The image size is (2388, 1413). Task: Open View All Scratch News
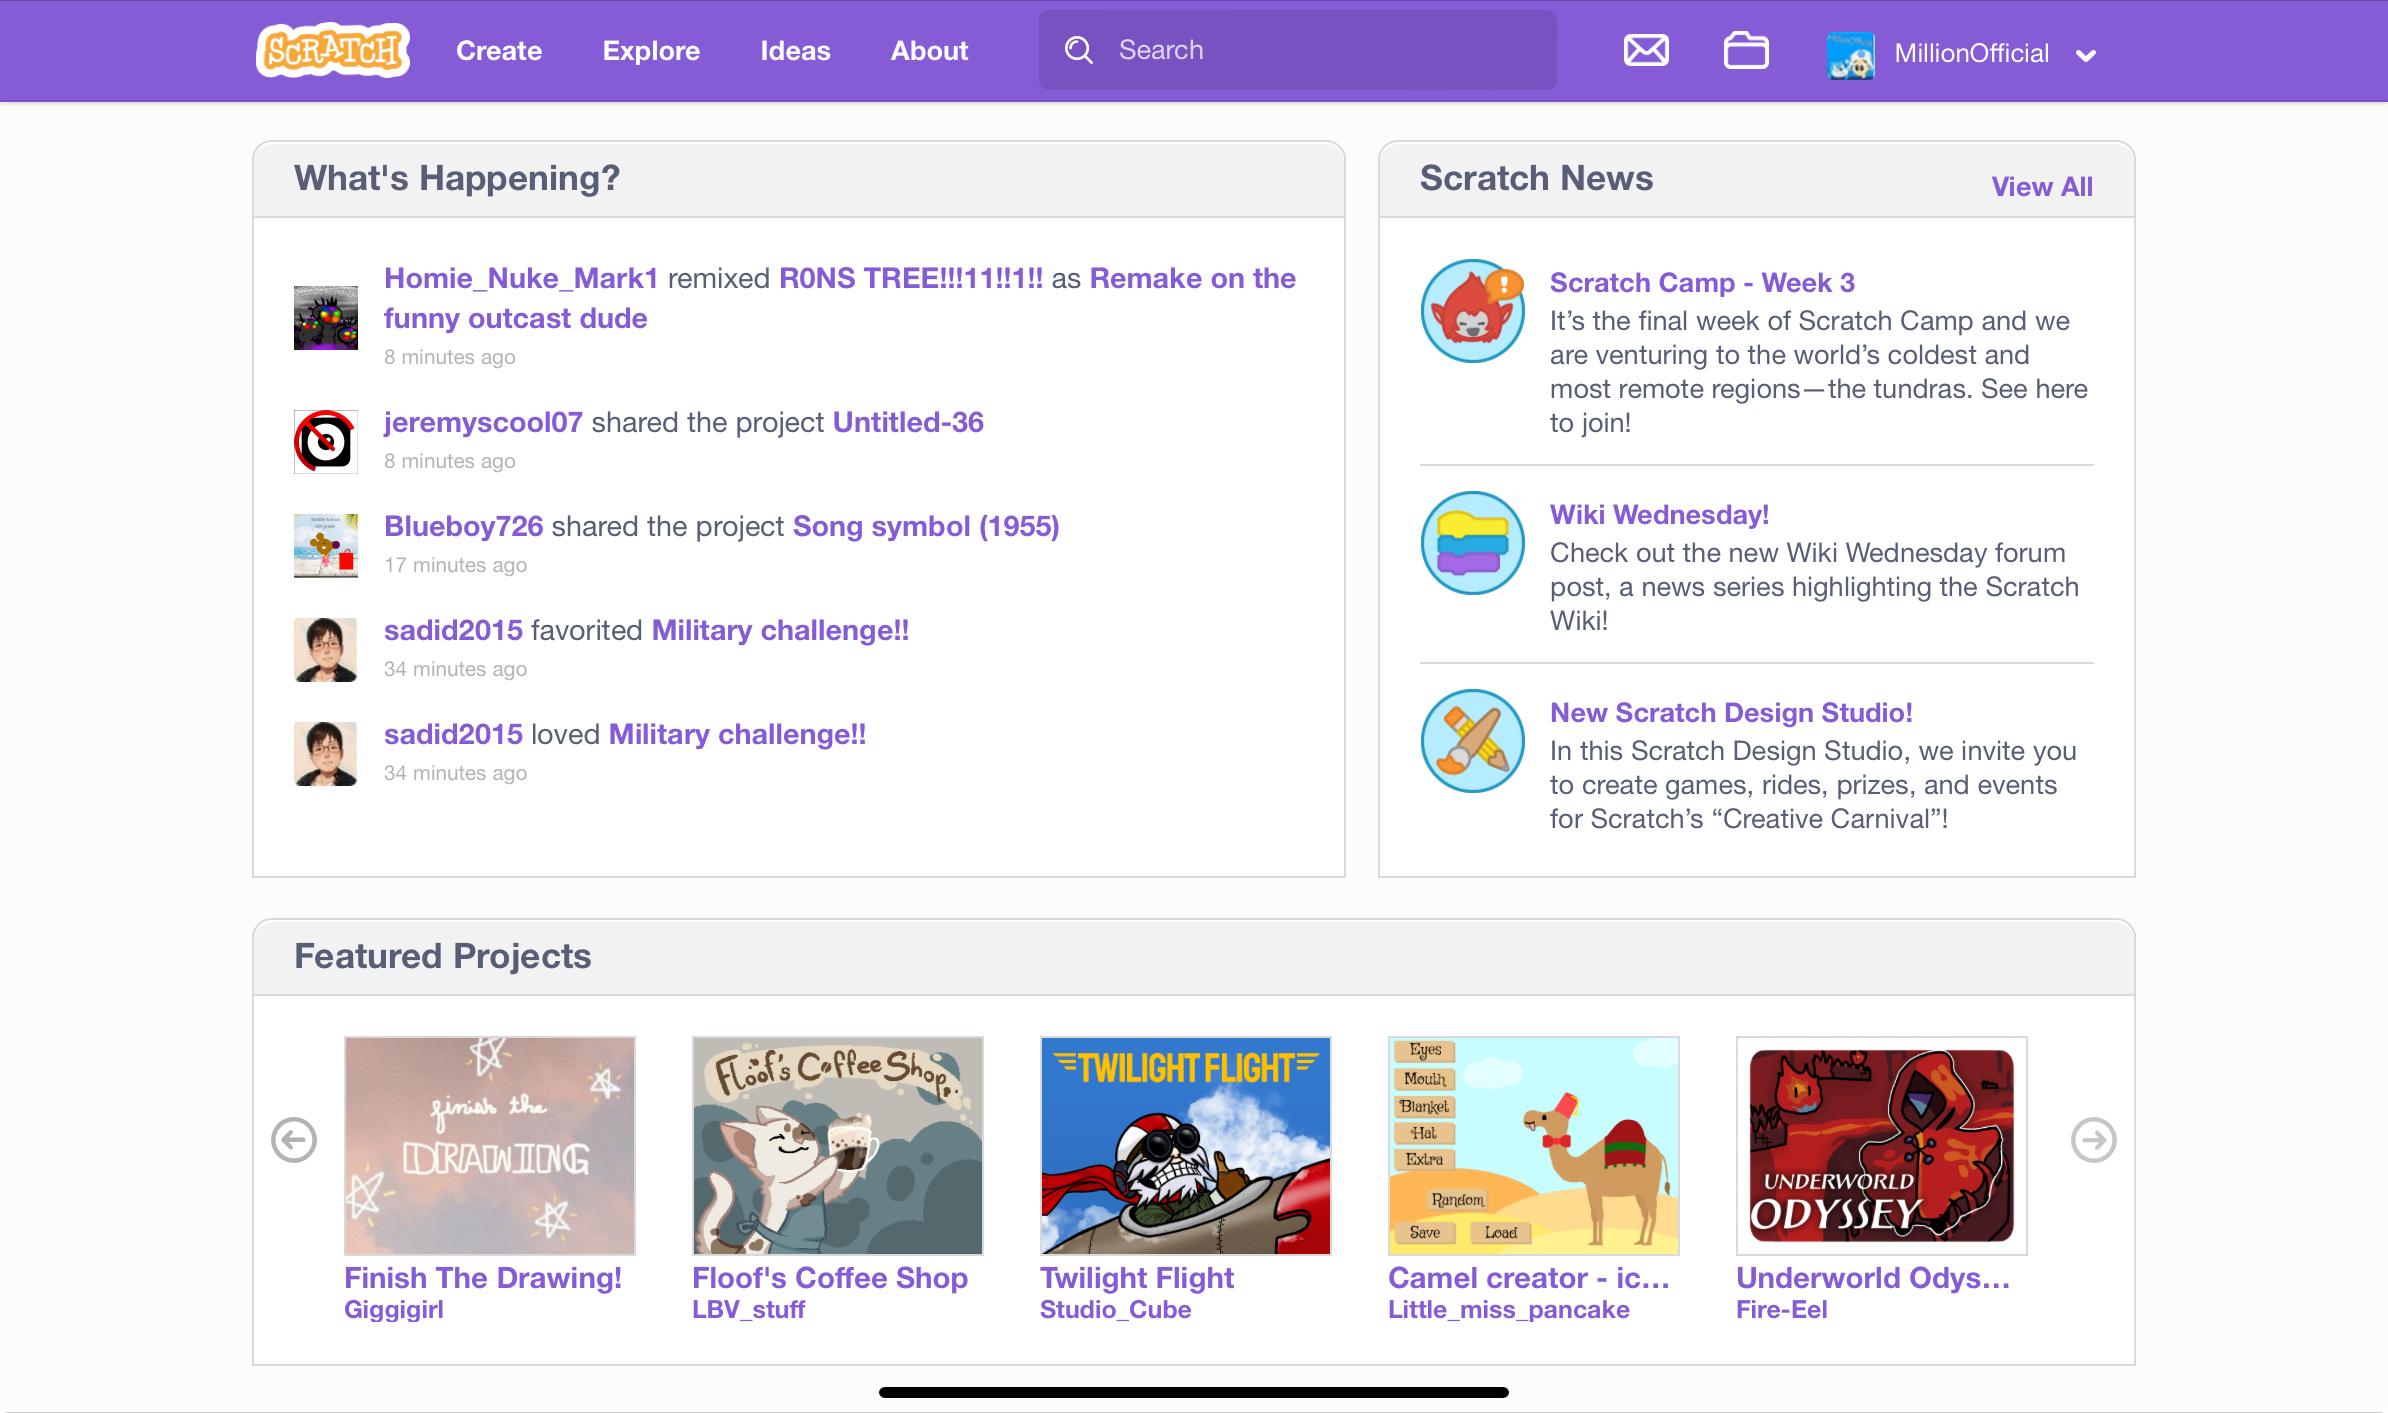[x=2041, y=187]
